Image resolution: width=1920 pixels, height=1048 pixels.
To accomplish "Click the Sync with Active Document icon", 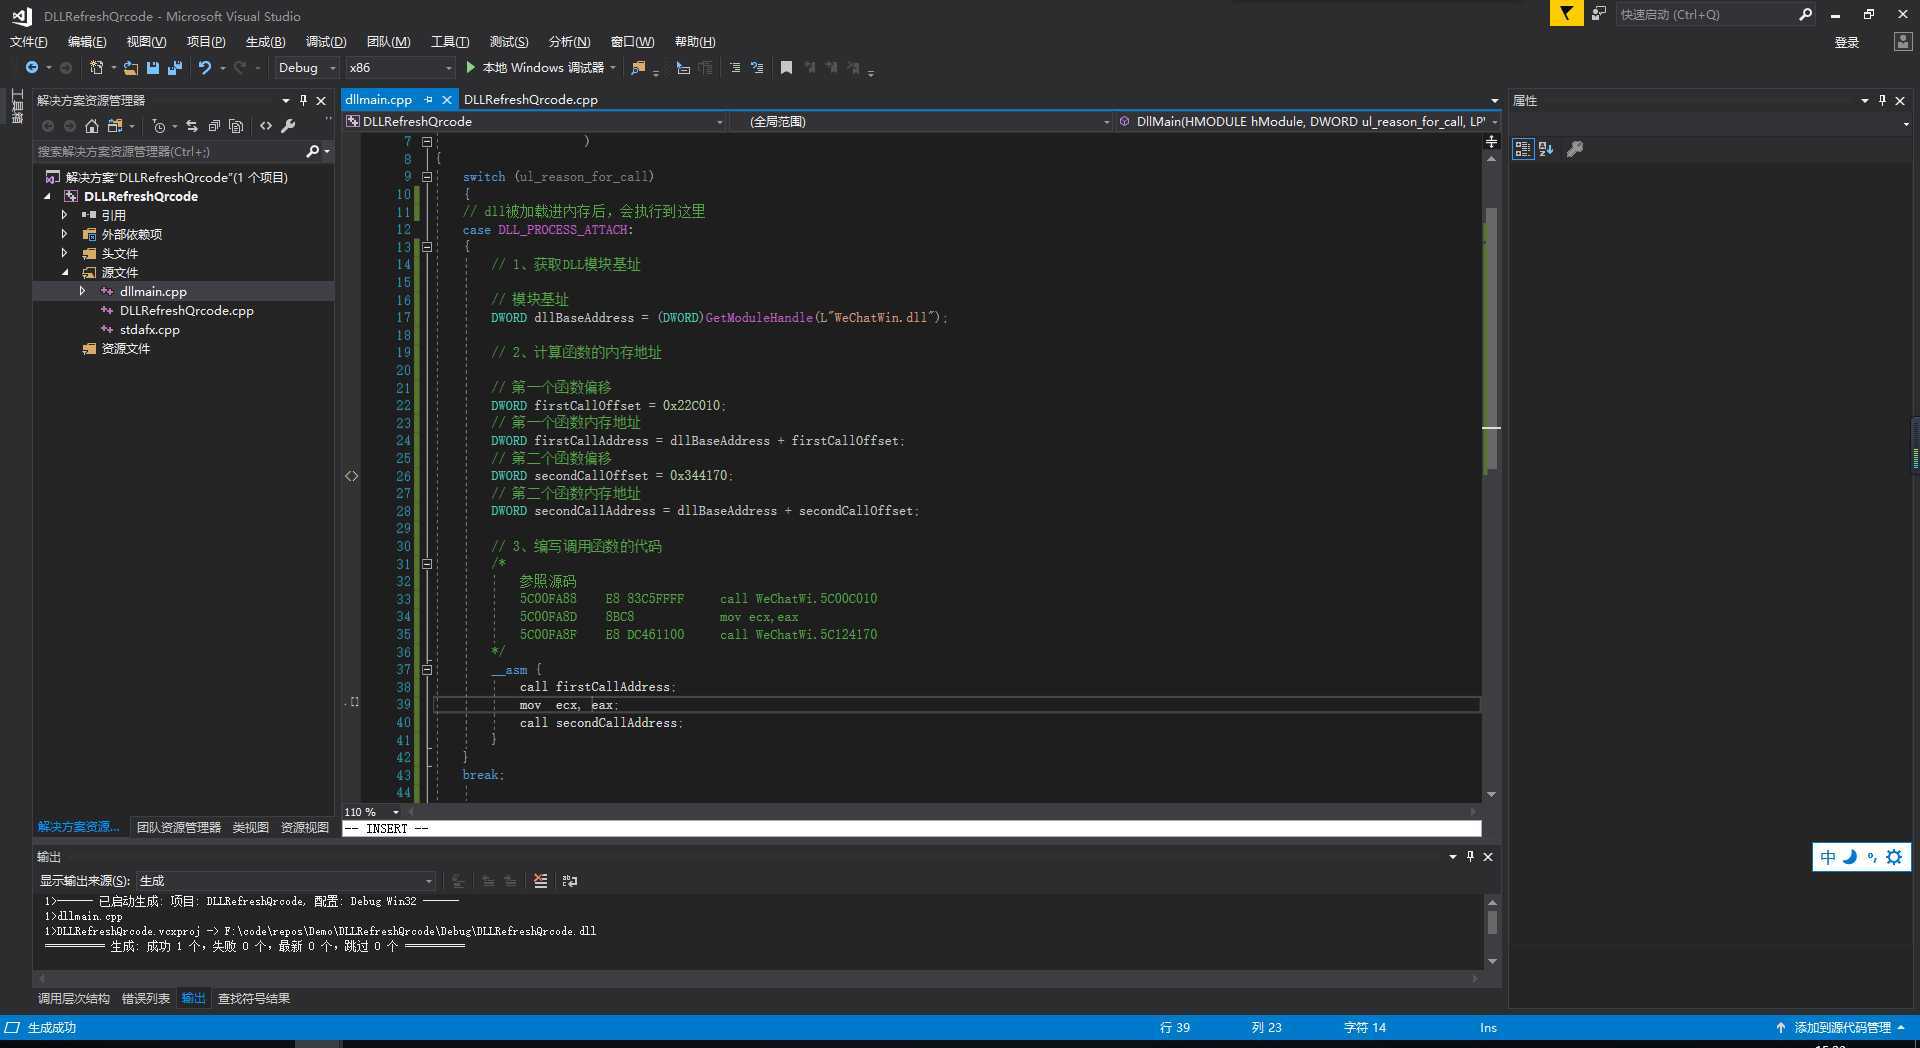I will (192, 126).
